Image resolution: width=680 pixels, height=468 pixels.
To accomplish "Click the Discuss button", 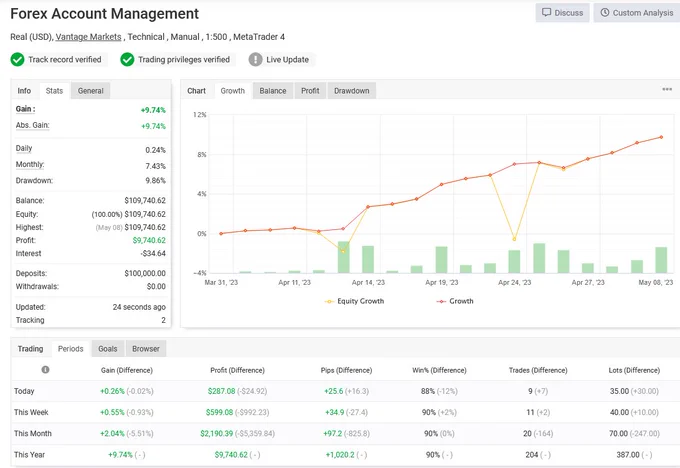I will [562, 13].
